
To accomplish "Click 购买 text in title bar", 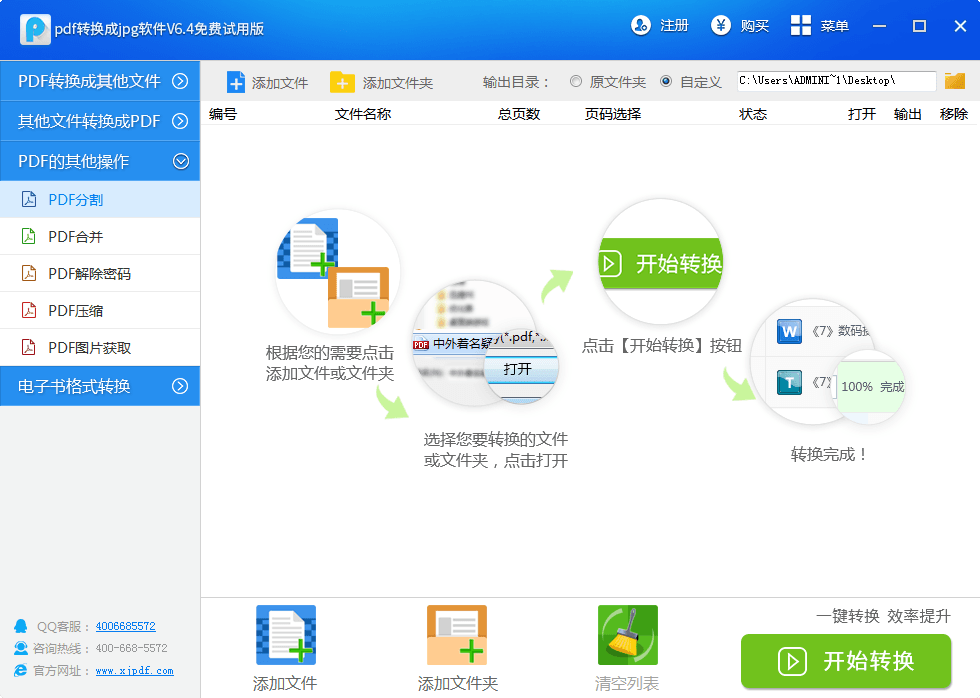I will [x=754, y=26].
